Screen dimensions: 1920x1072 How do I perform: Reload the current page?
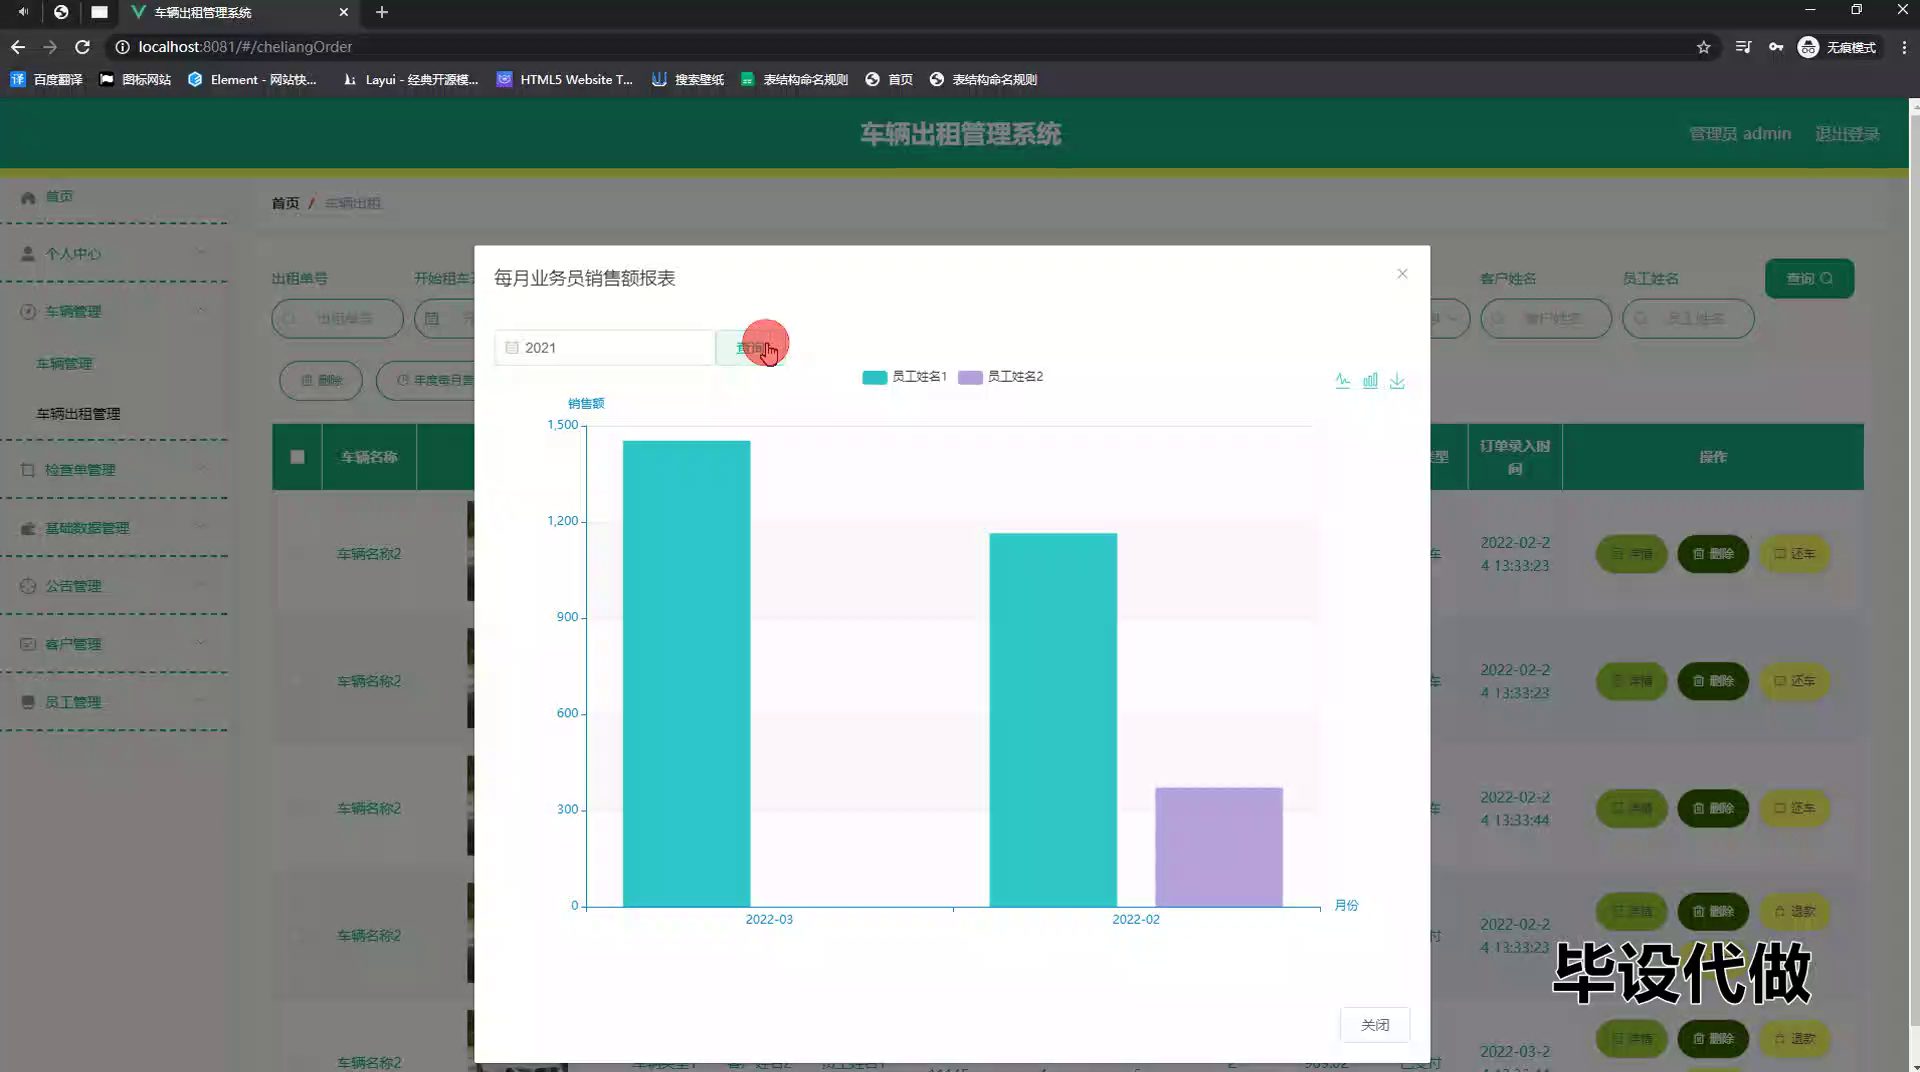click(82, 47)
